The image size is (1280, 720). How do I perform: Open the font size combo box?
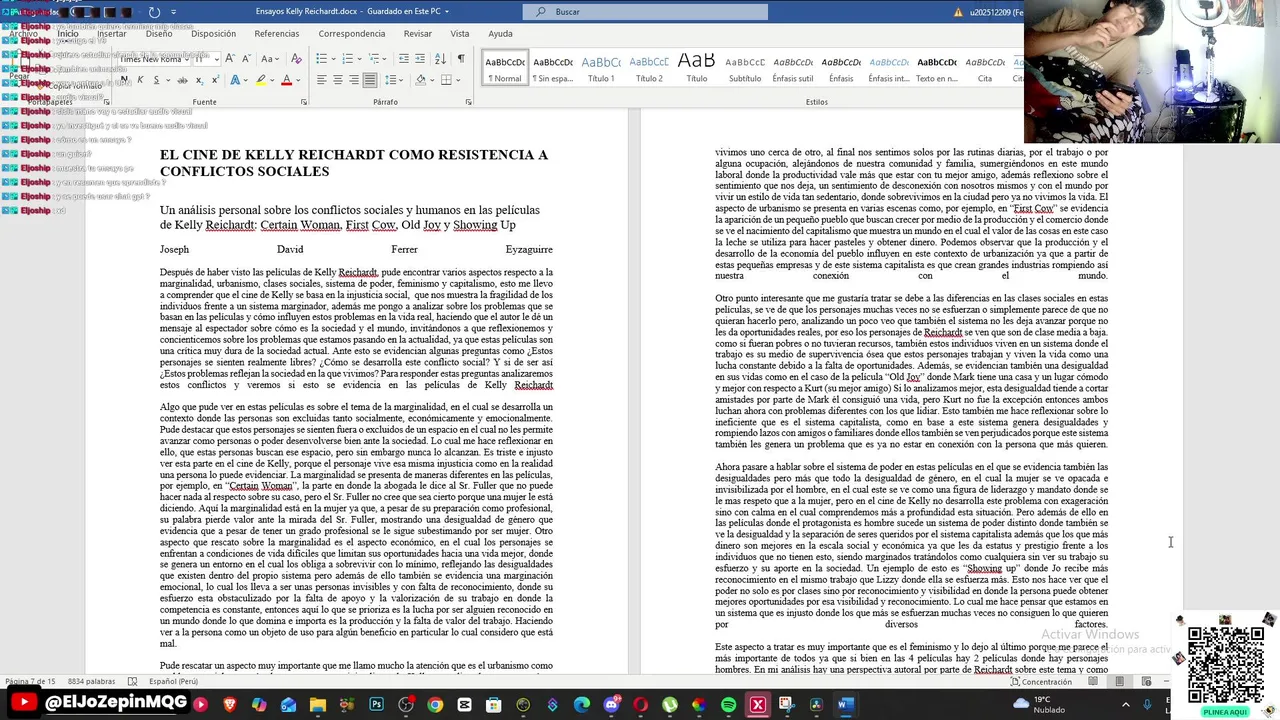point(207,59)
